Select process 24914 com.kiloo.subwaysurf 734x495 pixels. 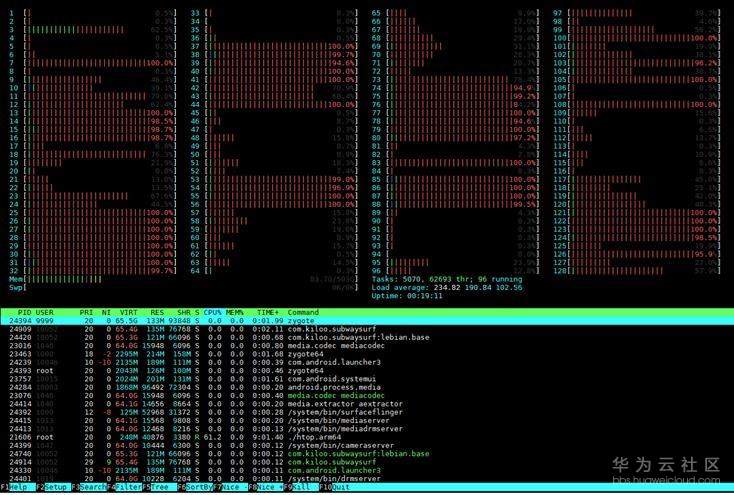pos(367,462)
